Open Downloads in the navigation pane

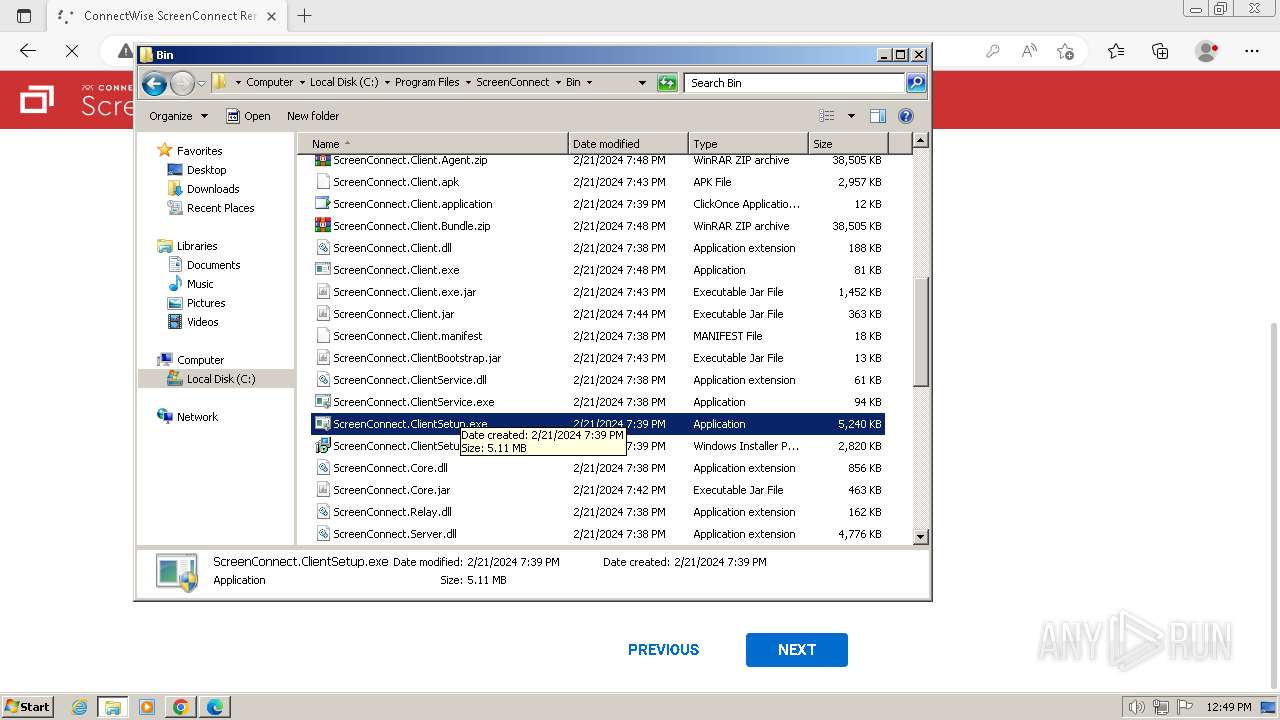tap(213, 189)
